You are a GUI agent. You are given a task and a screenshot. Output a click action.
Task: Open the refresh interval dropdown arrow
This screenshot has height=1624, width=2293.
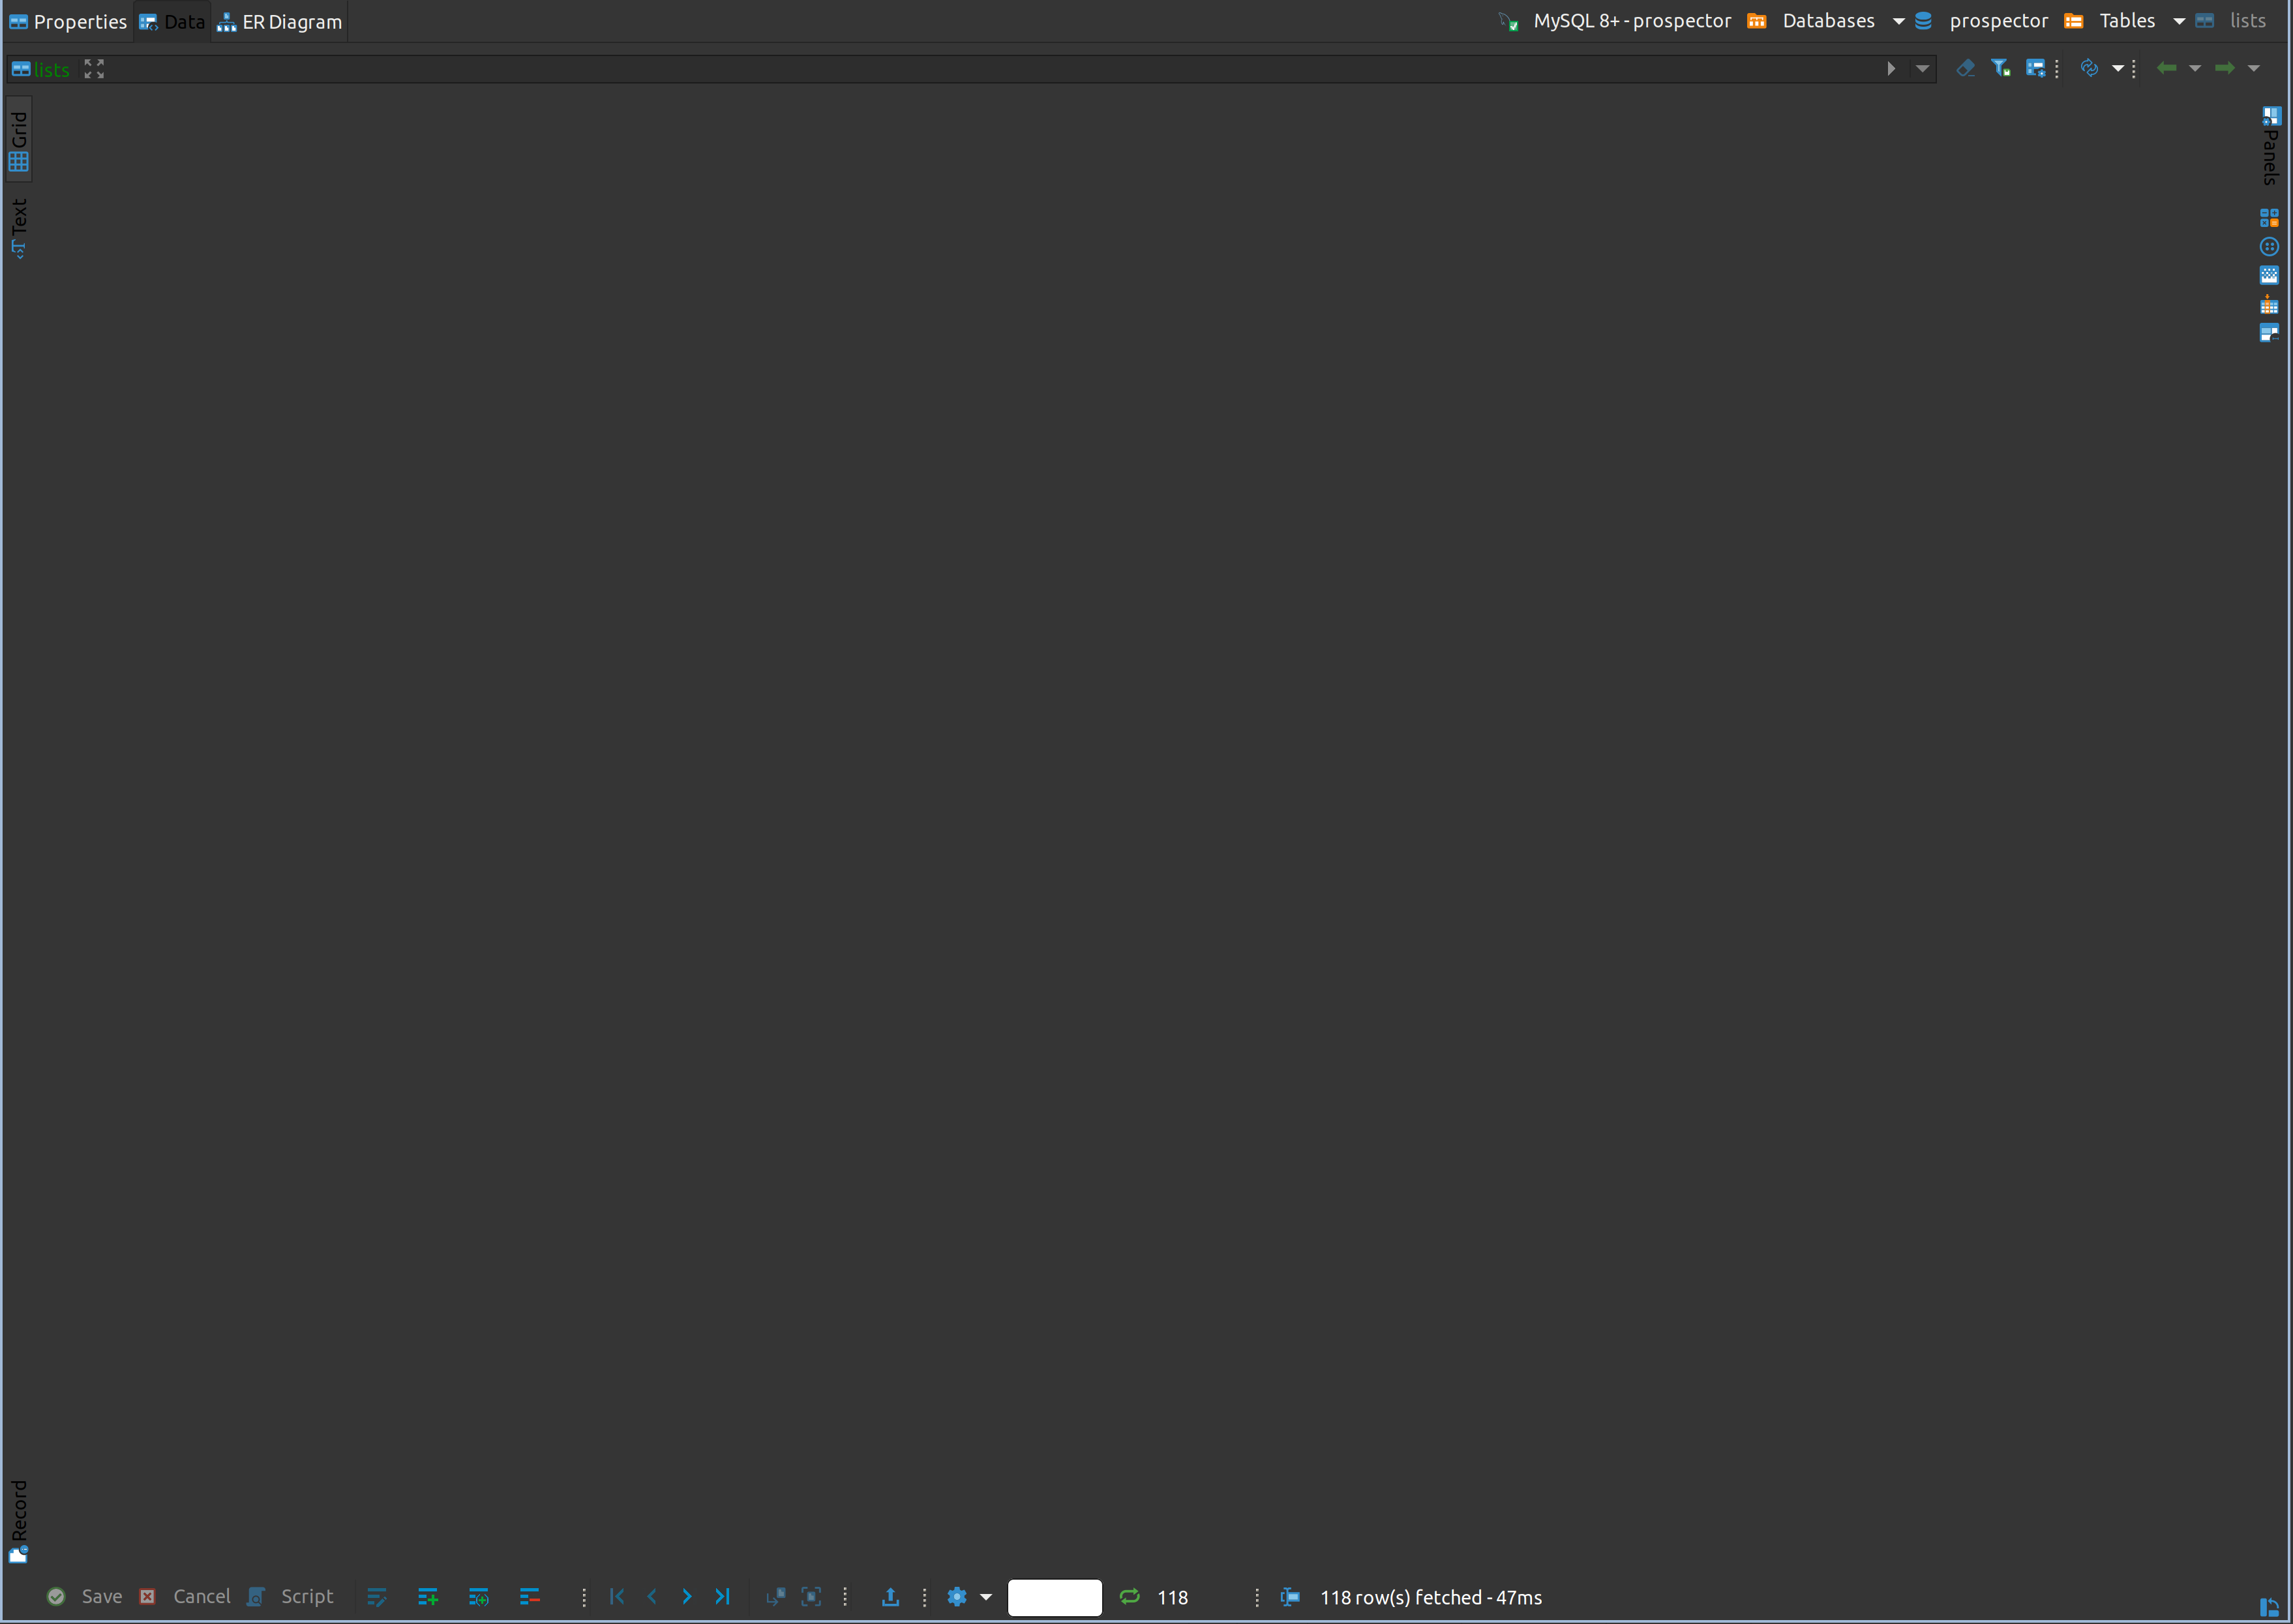click(2117, 68)
